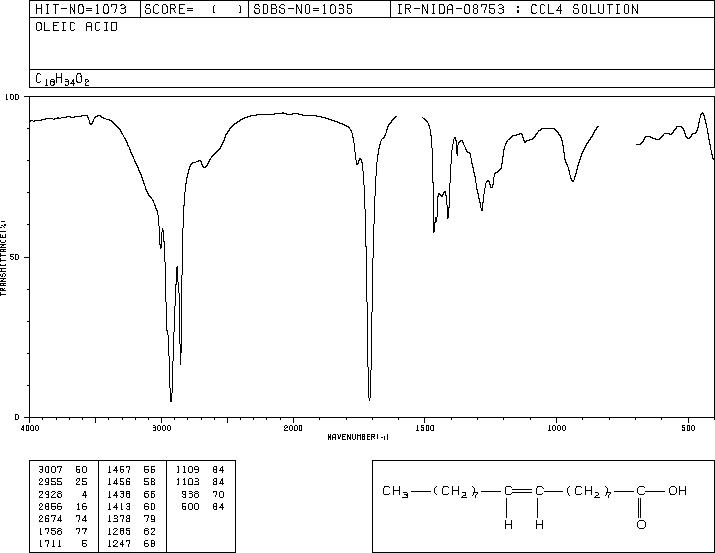
Task: Click the WAVENUMBER axis title
Action: tap(358, 437)
